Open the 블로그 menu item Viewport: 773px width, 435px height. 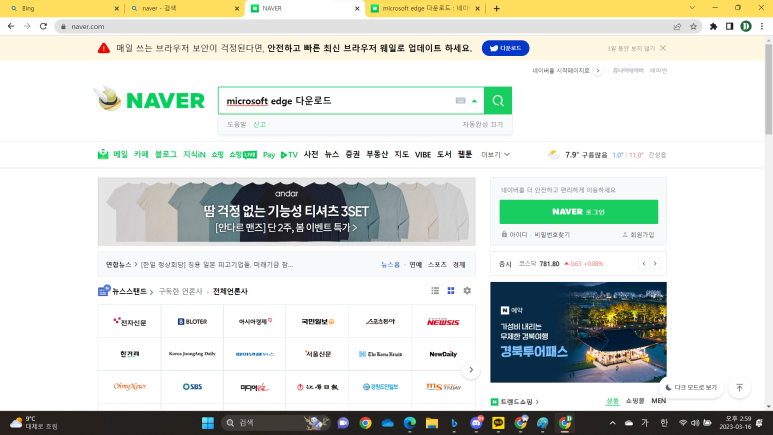(166, 154)
